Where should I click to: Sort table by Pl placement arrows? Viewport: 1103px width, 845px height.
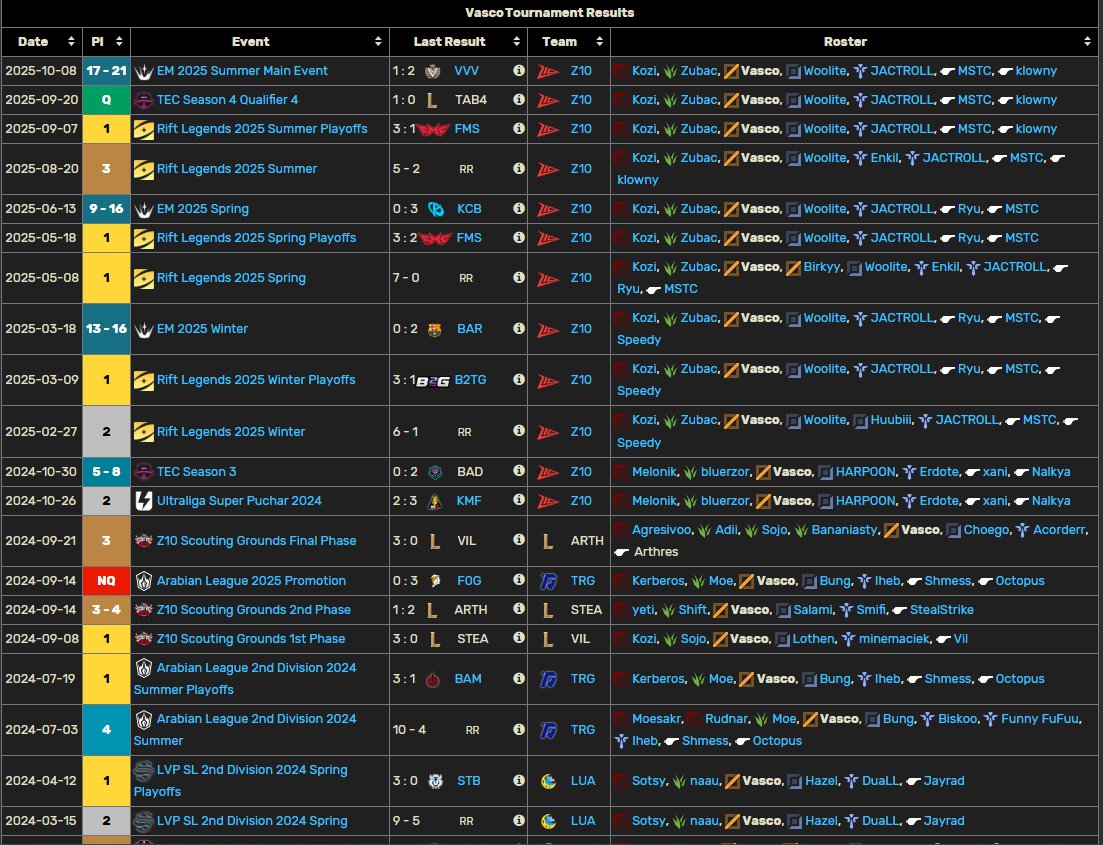[119, 42]
